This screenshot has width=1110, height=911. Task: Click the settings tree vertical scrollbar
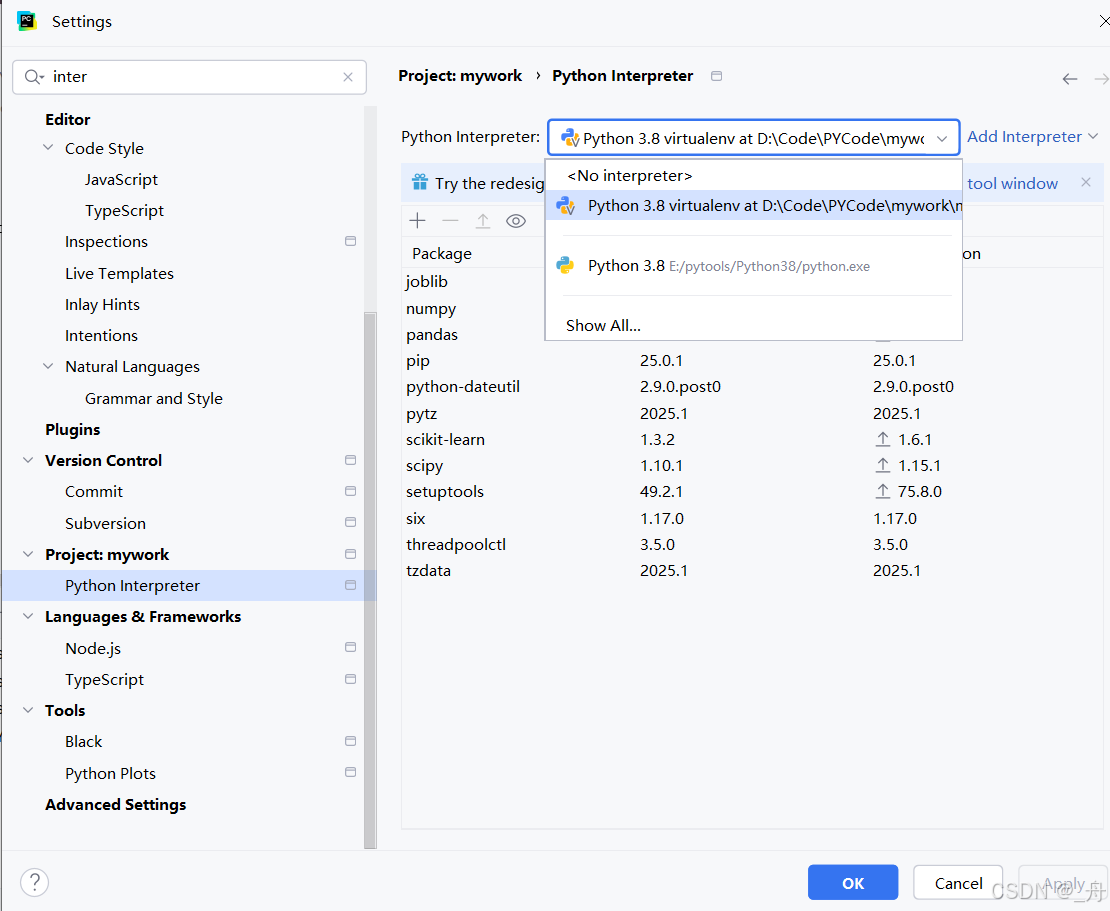tap(370, 580)
